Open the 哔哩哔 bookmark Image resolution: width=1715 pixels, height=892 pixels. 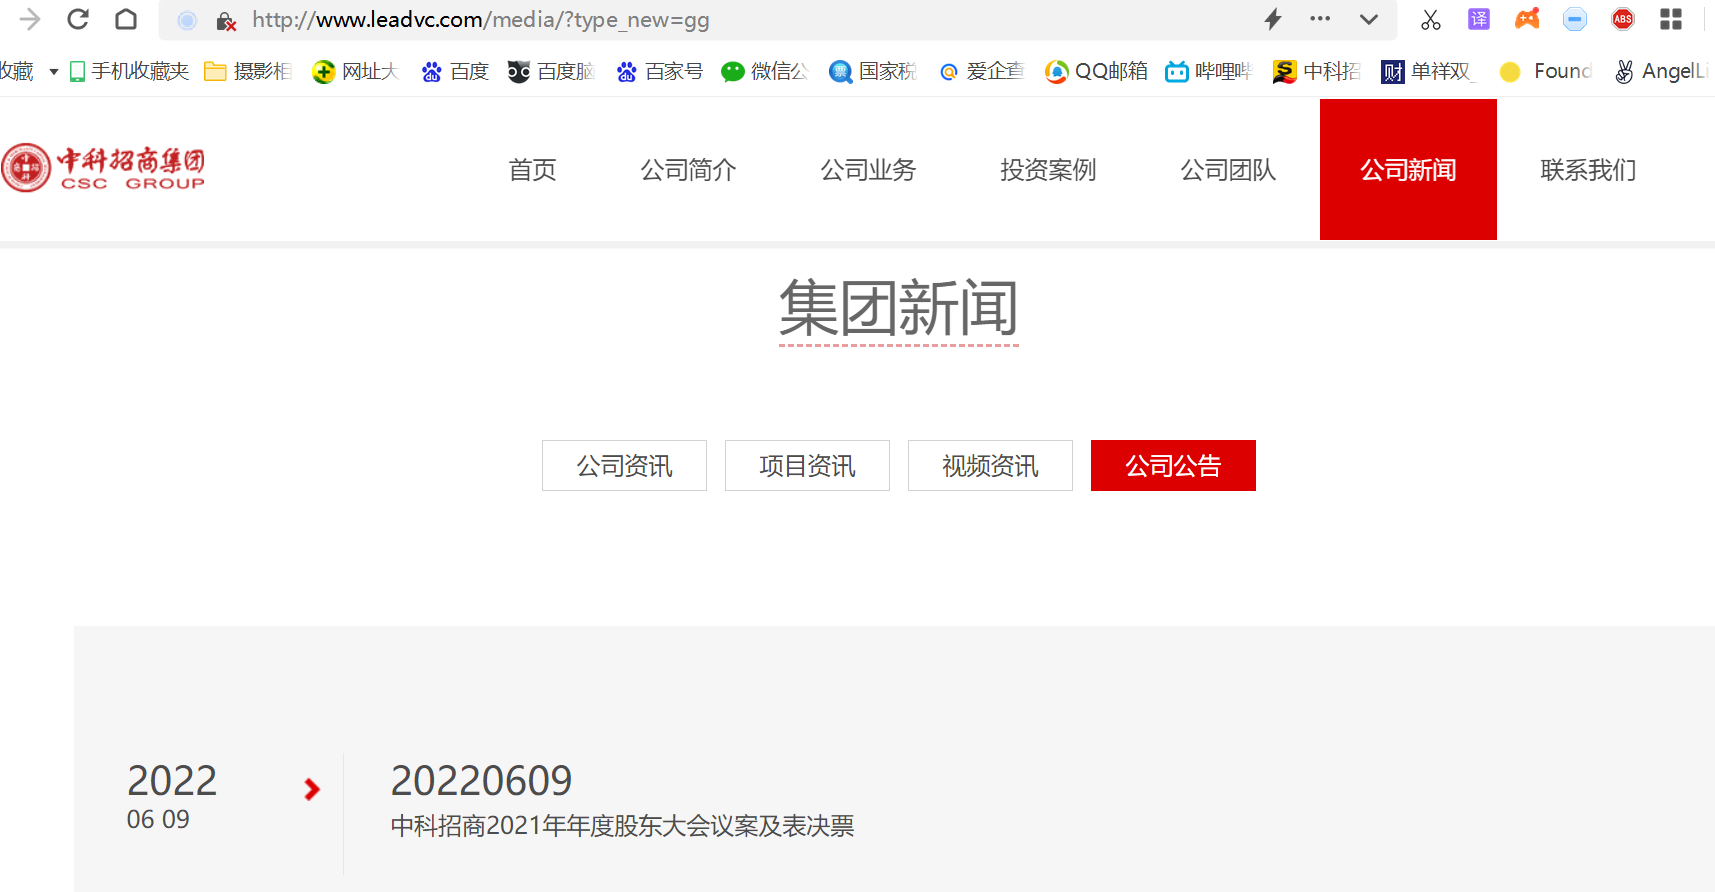tap(1208, 71)
